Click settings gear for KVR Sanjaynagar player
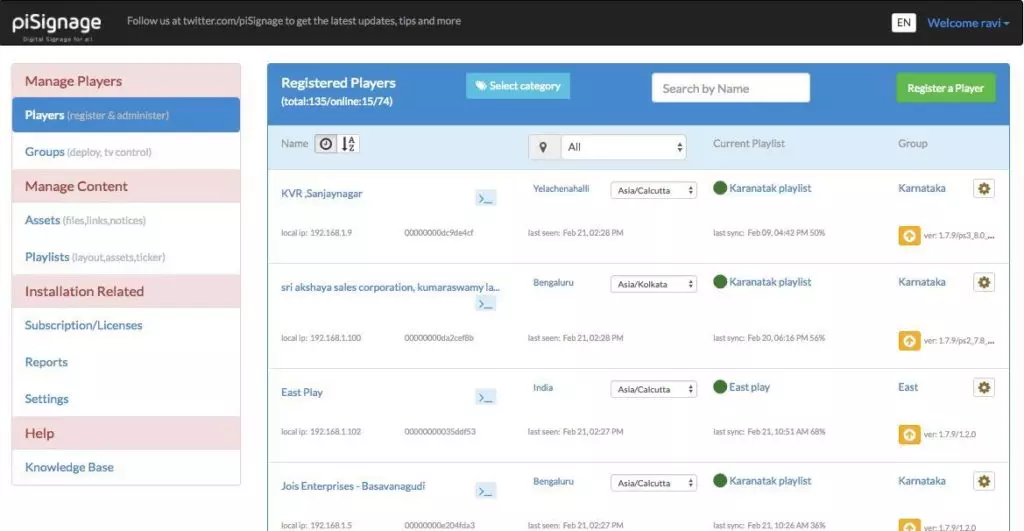The height and width of the screenshot is (531, 1024). [x=984, y=189]
